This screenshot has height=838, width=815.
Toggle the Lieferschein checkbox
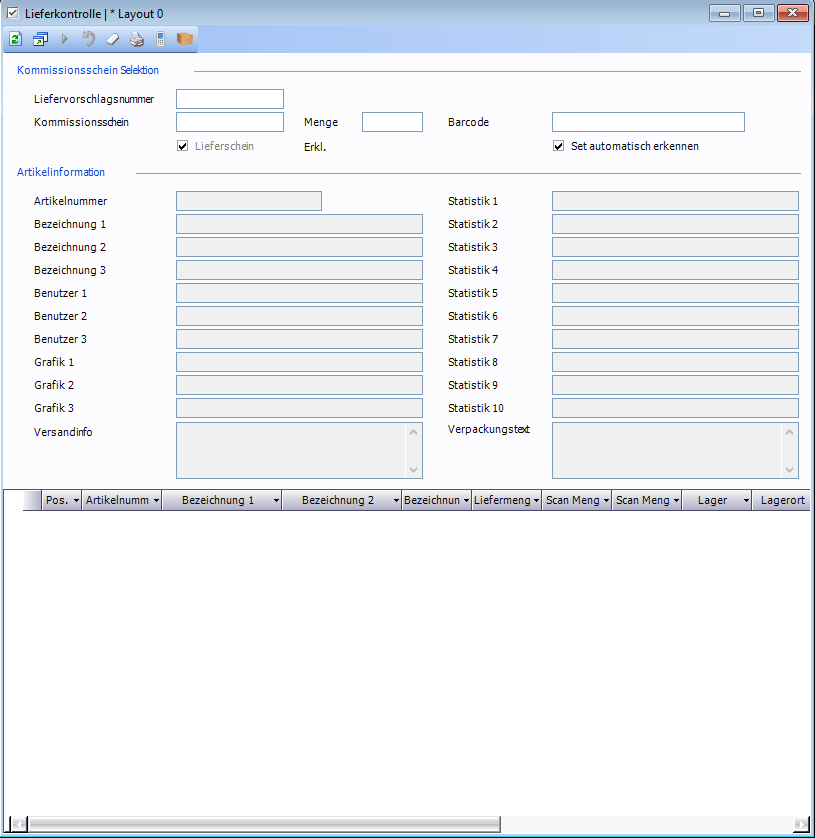pyautogui.click(x=182, y=146)
